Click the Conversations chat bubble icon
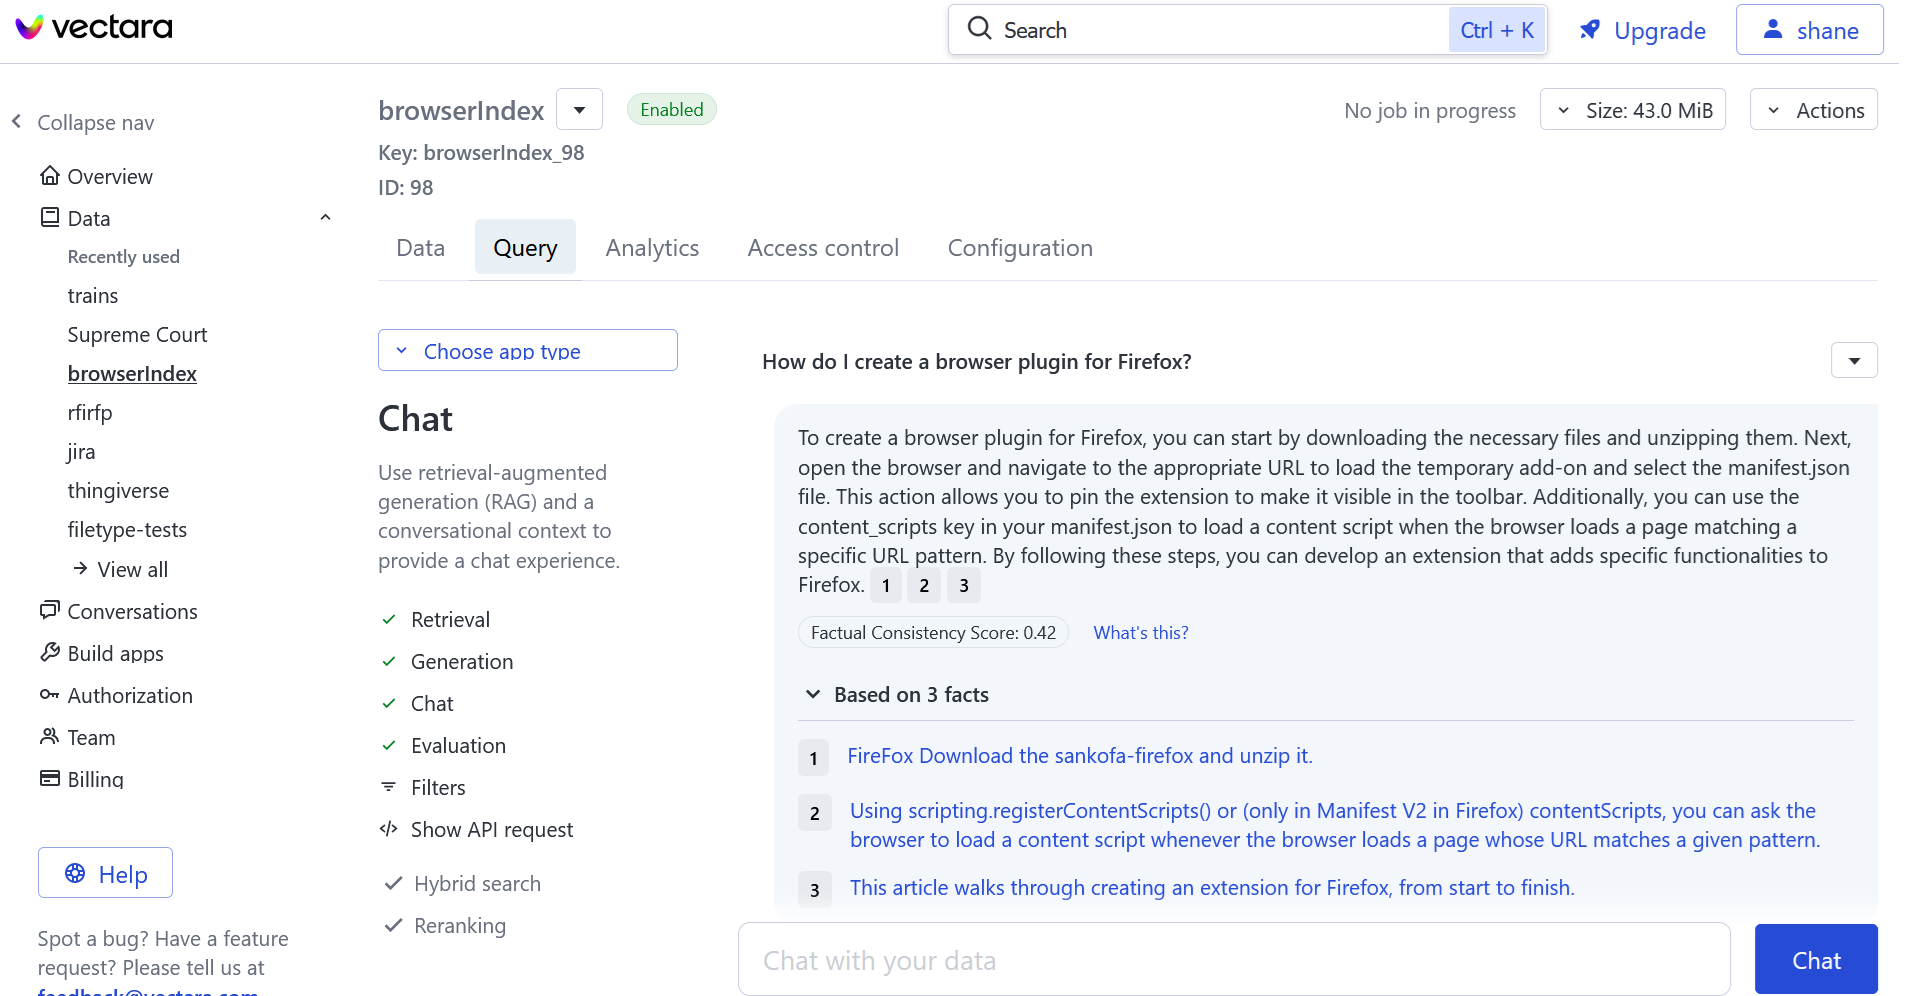Viewport: 1905px width, 996px height. click(x=49, y=610)
